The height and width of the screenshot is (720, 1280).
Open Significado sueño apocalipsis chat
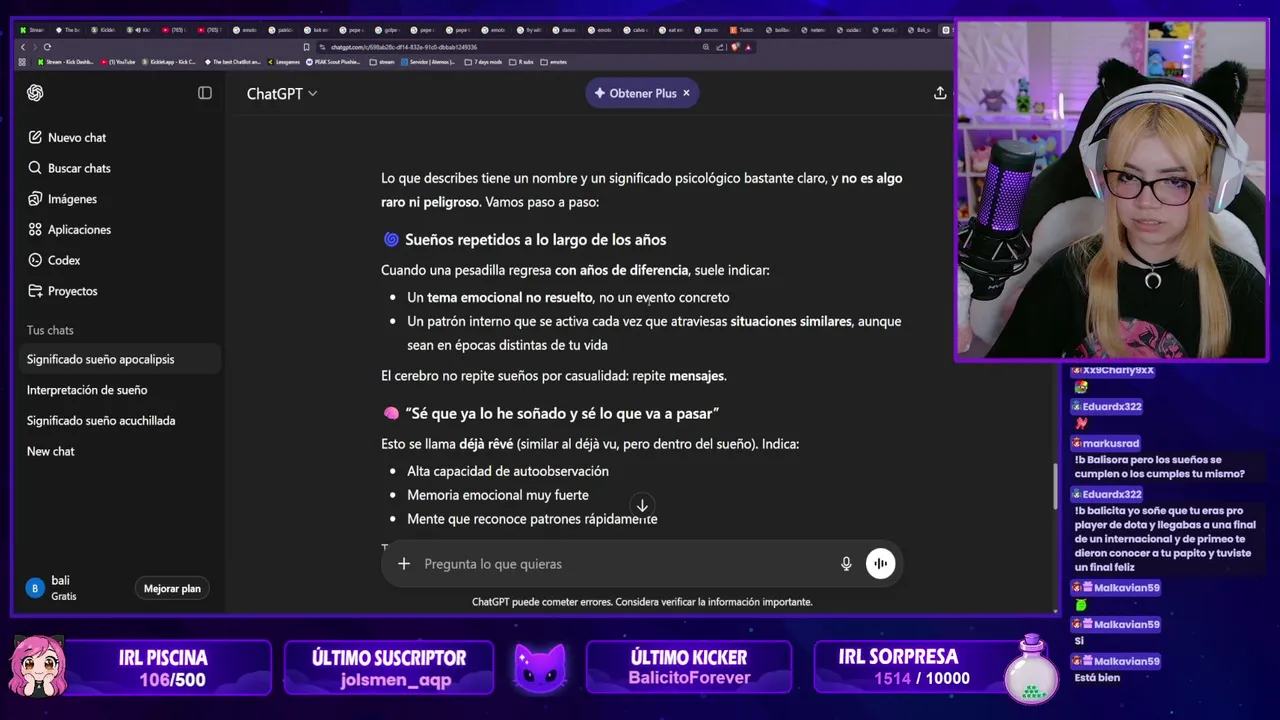tap(120, 359)
